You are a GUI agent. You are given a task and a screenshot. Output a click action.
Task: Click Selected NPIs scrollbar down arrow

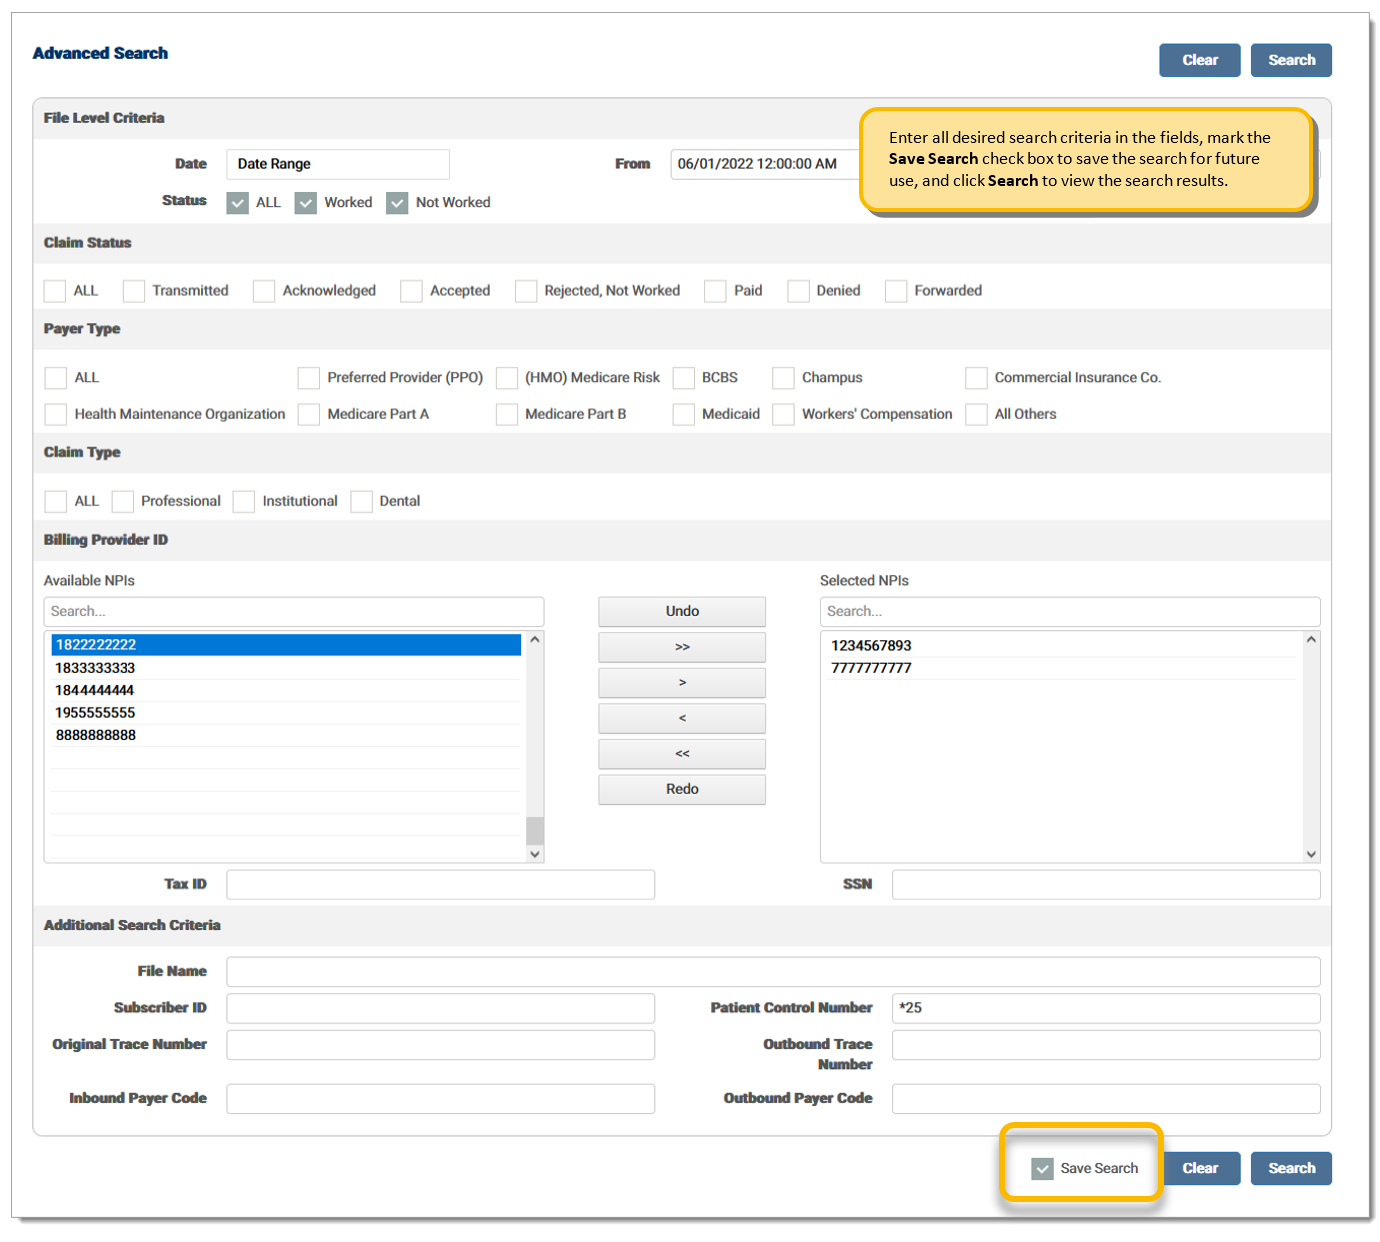pyautogui.click(x=1311, y=854)
